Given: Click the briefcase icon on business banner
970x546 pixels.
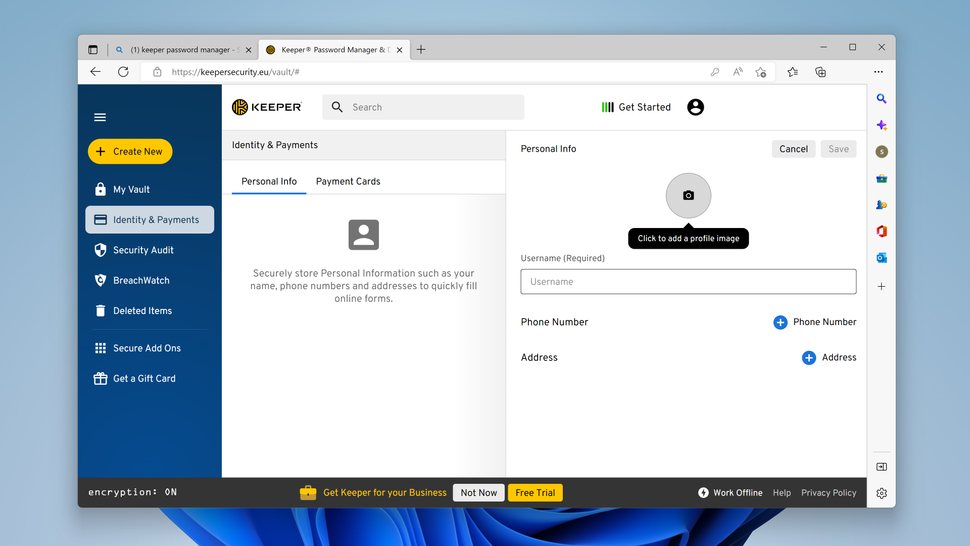Looking at the screenshot, I should point(308,493).
